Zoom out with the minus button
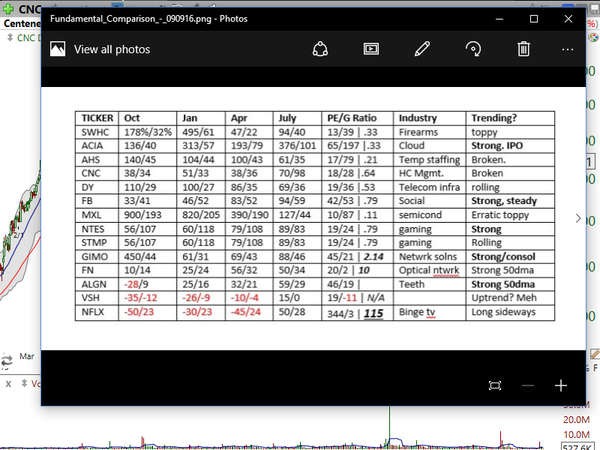The height and width of the screenshot is (450, 600). (x=528, y=385)
